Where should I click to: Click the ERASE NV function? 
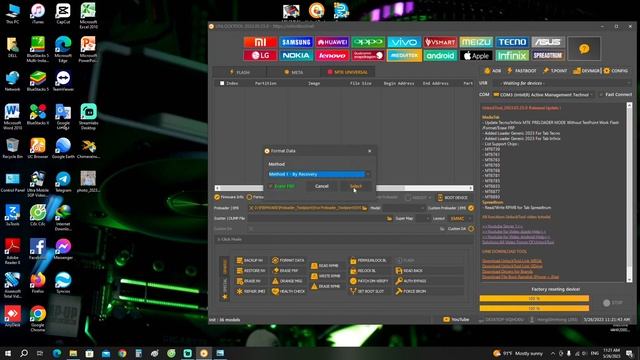point(249,281)
